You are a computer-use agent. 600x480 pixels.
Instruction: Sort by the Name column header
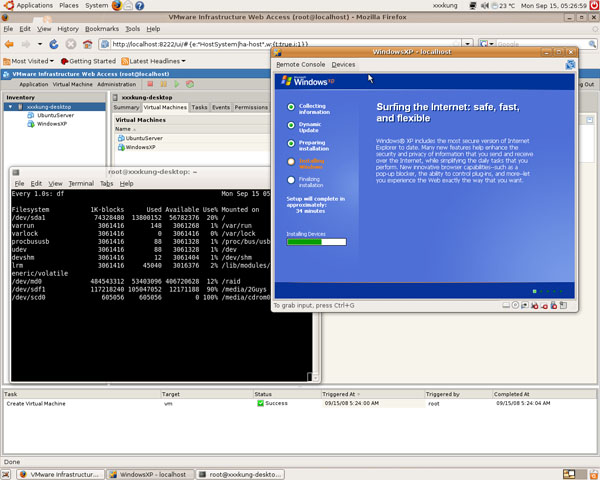pos(126,129)
